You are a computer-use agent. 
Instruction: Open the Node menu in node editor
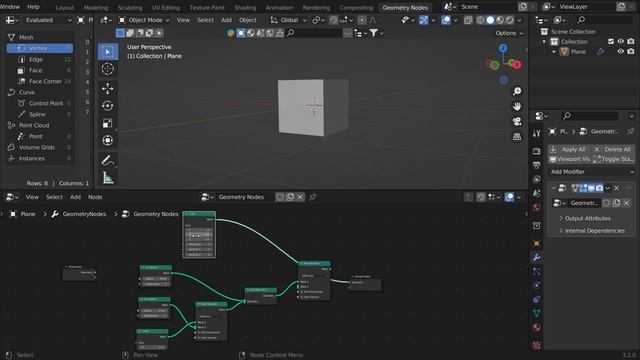pos(95,197)
